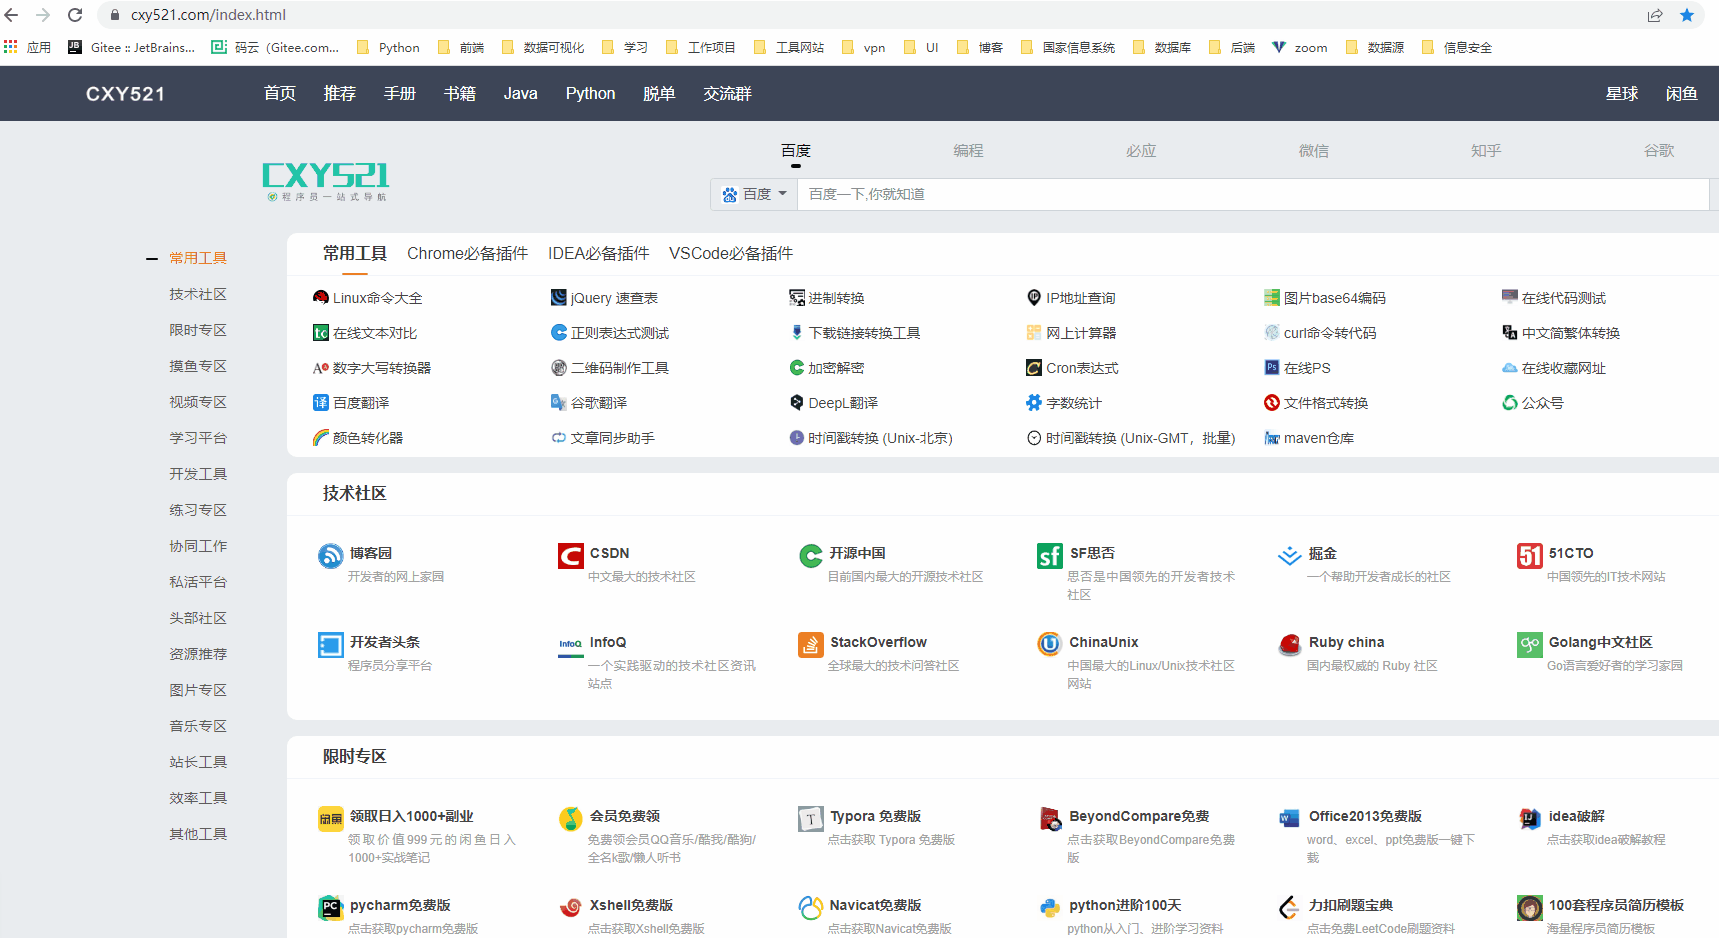The width and height of the screenshot is (1719, 938).
Task: Click the browser address bar URL
Action: [x=208, y=15]
